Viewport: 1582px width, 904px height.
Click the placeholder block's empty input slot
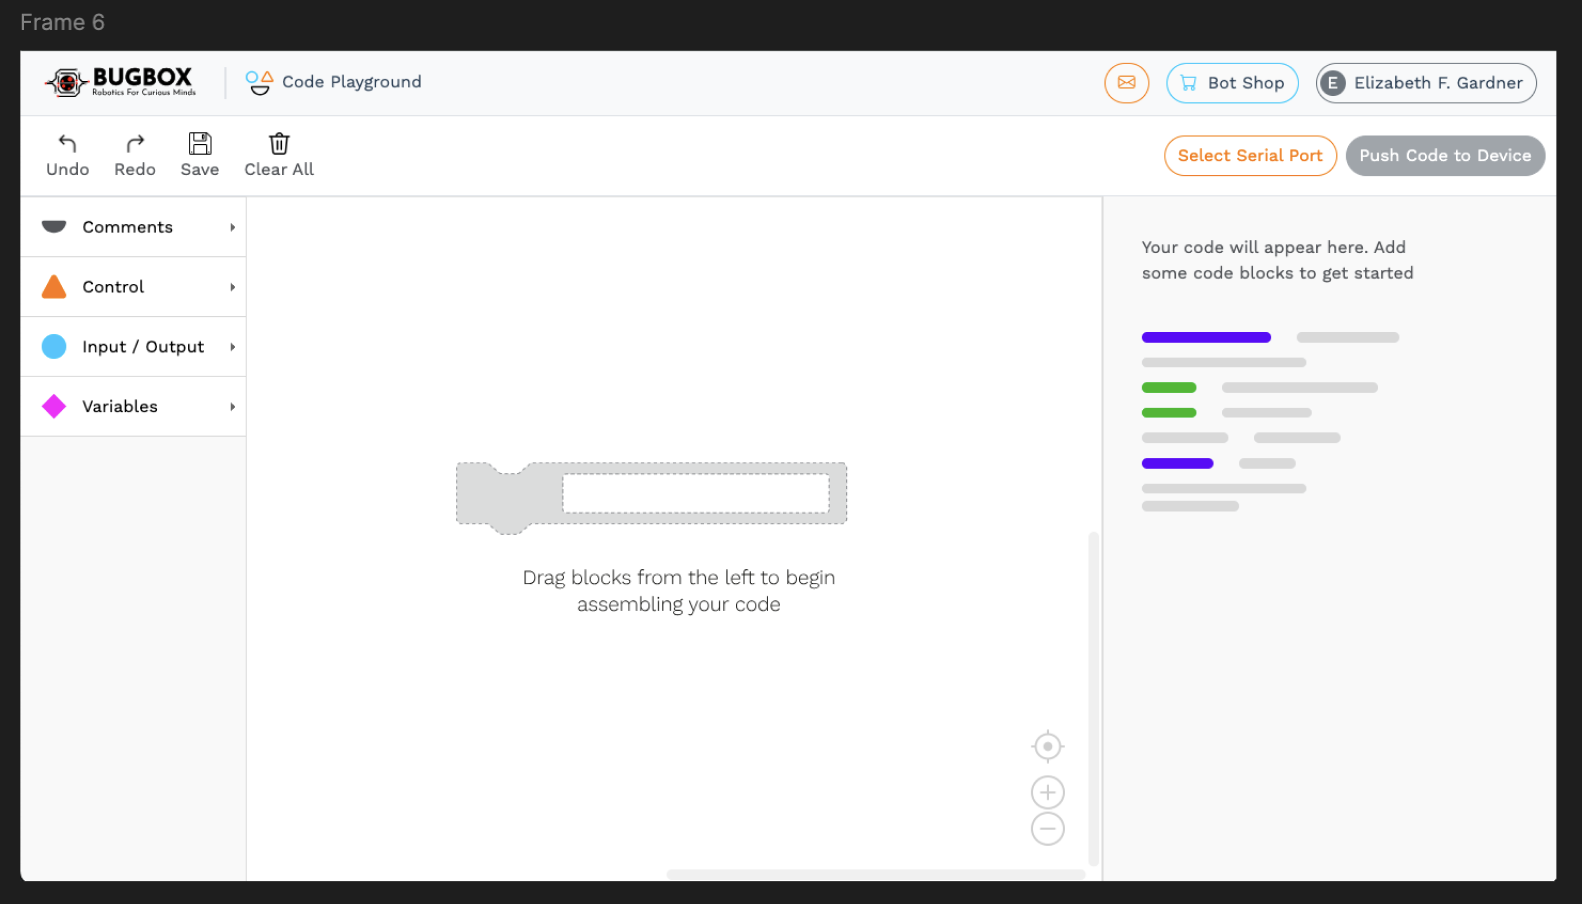696,493
